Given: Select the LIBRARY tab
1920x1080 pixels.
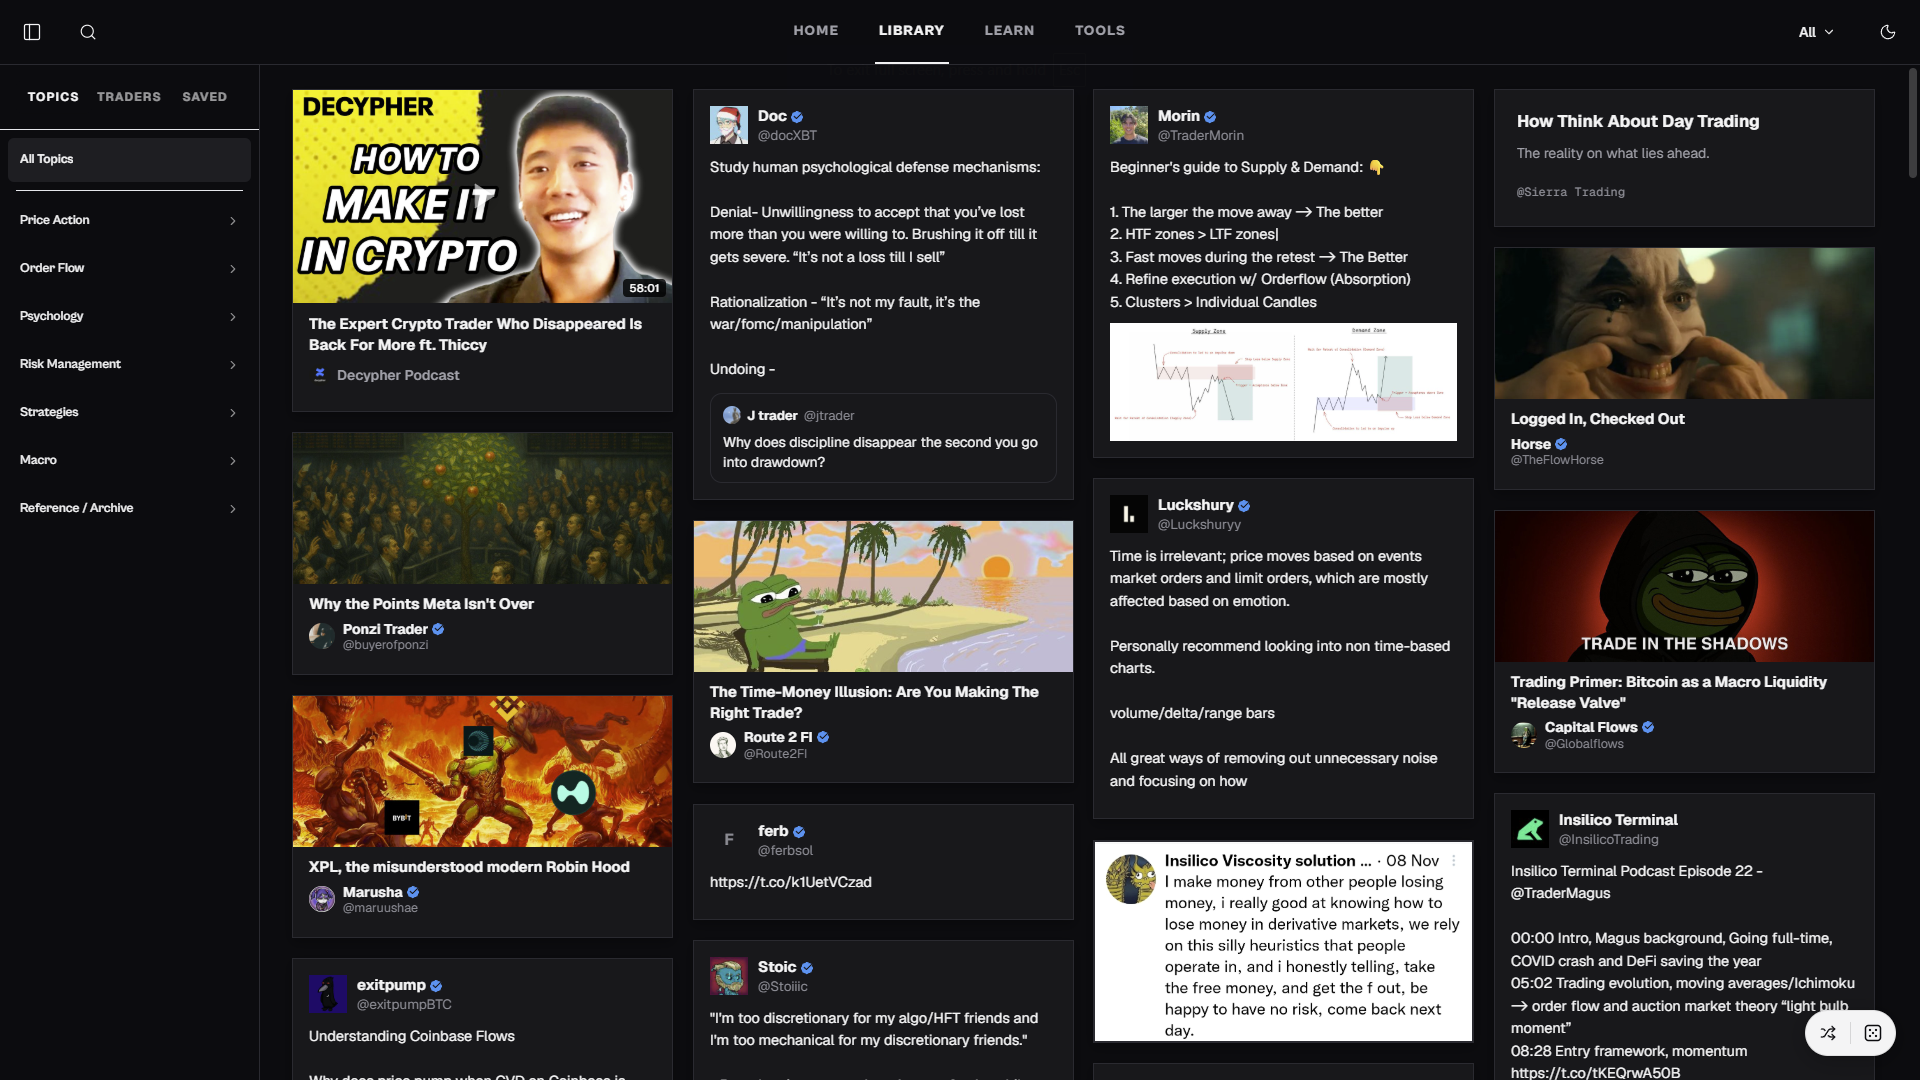Looking at the screenshot, I should (911, 31).
